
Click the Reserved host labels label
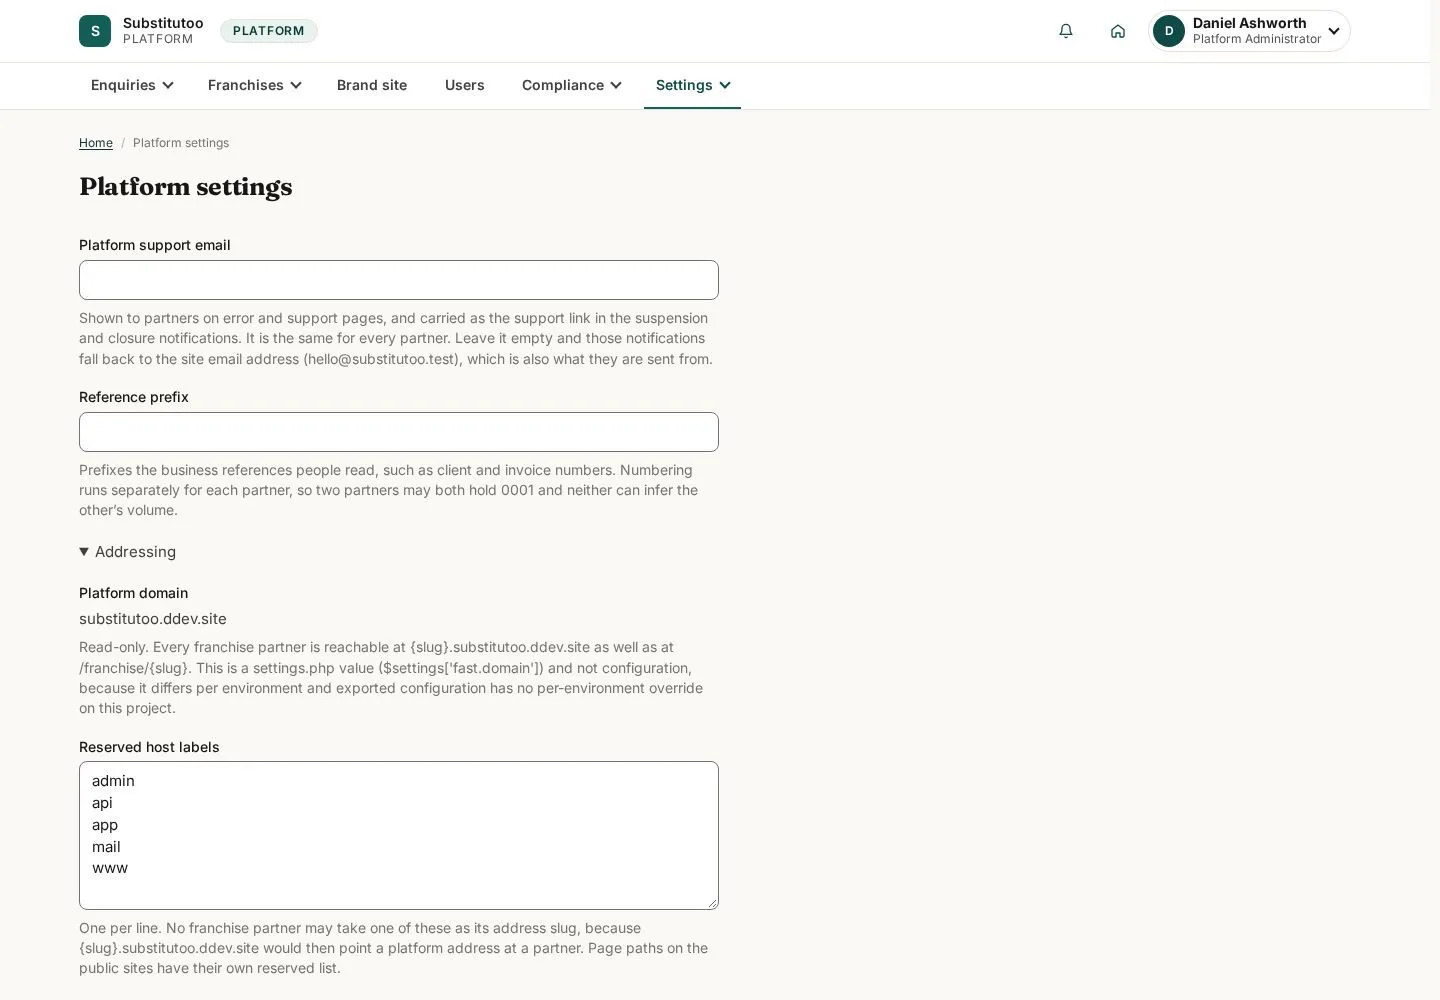point(149,747)
